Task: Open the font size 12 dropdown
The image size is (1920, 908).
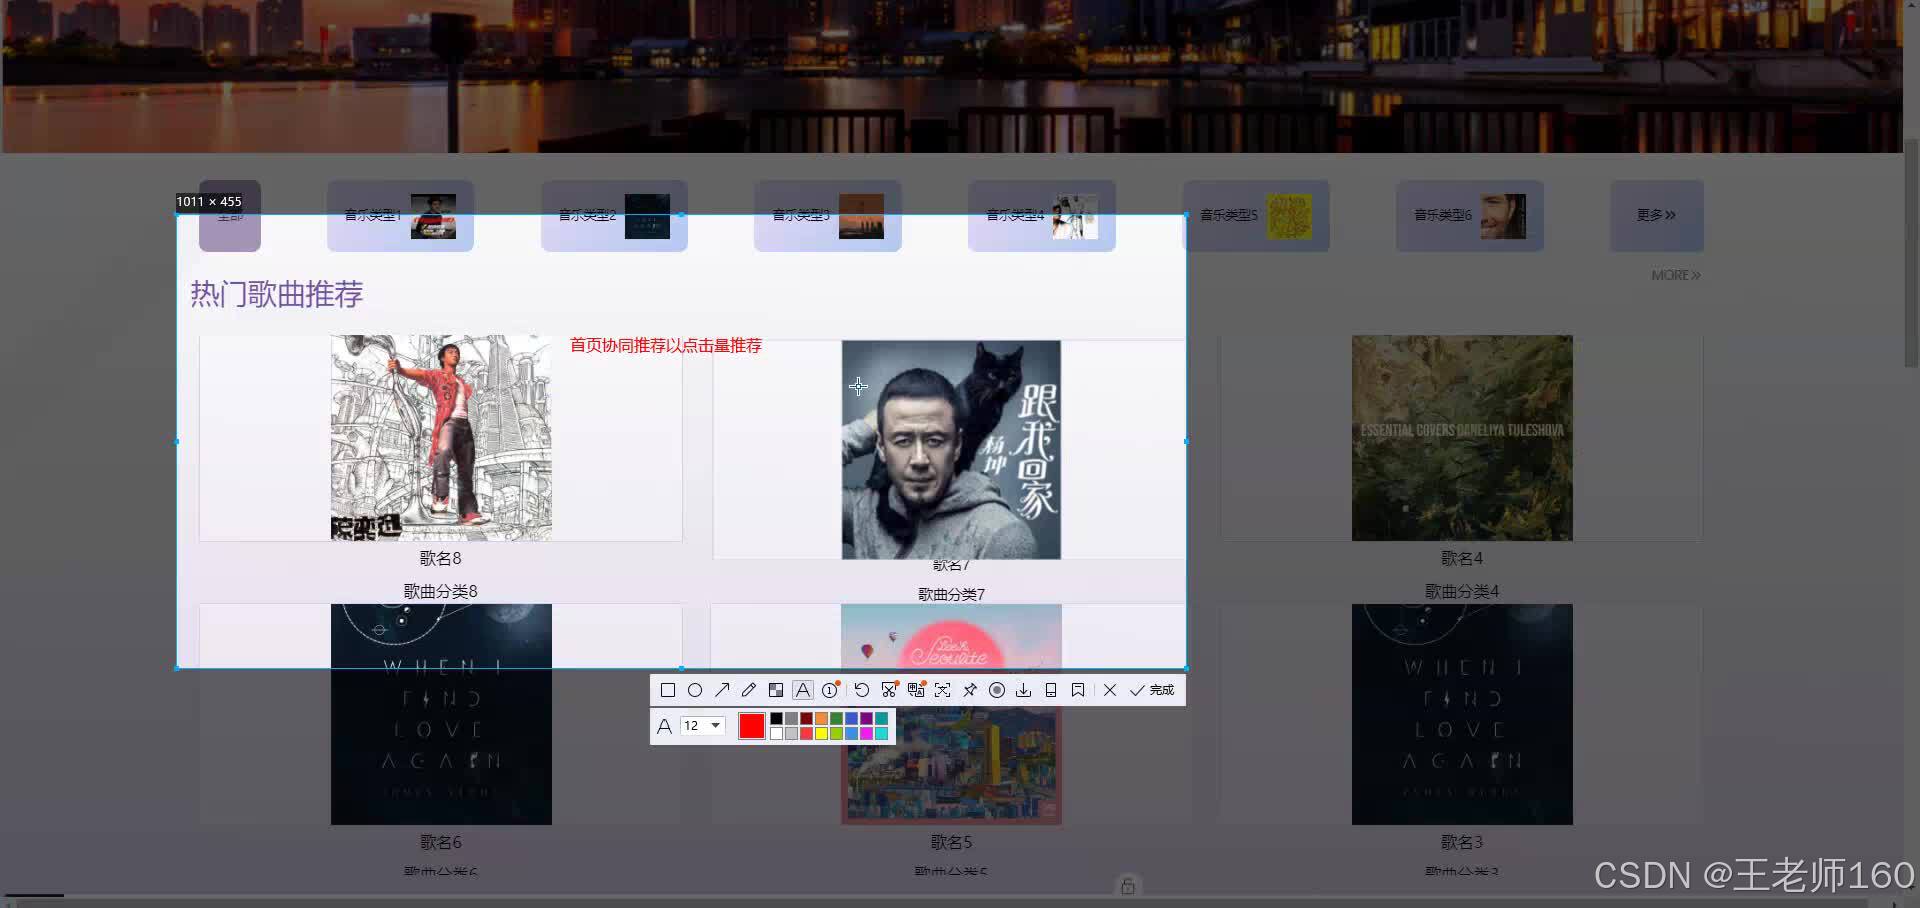Action: (702, 726)
